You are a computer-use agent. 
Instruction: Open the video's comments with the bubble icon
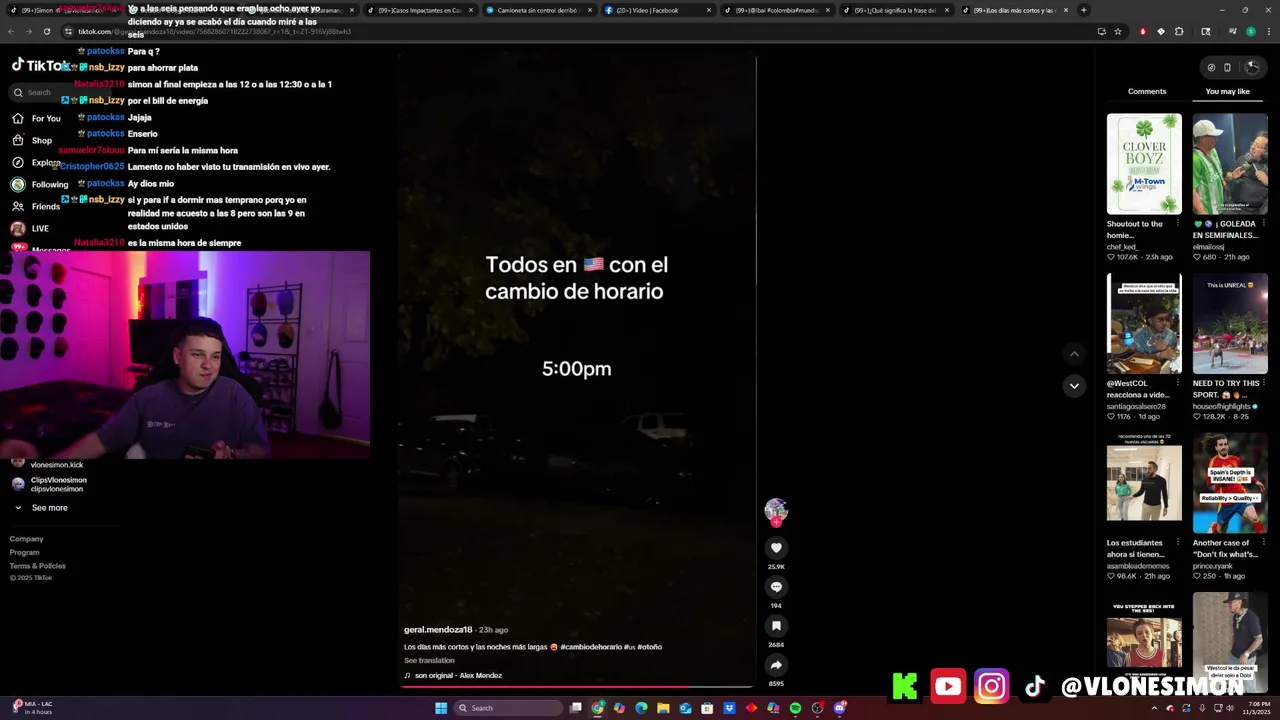tap(776, 587)
